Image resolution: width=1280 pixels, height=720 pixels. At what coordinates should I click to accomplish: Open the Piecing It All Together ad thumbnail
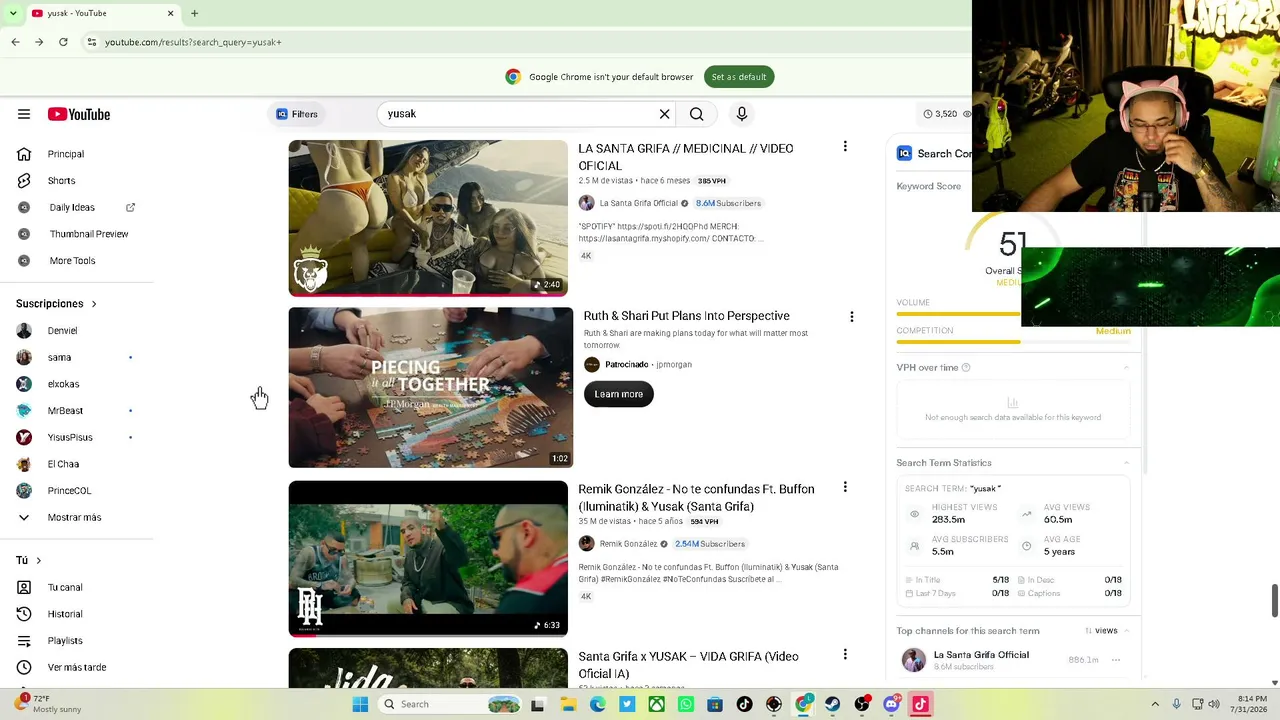point(431,388)
